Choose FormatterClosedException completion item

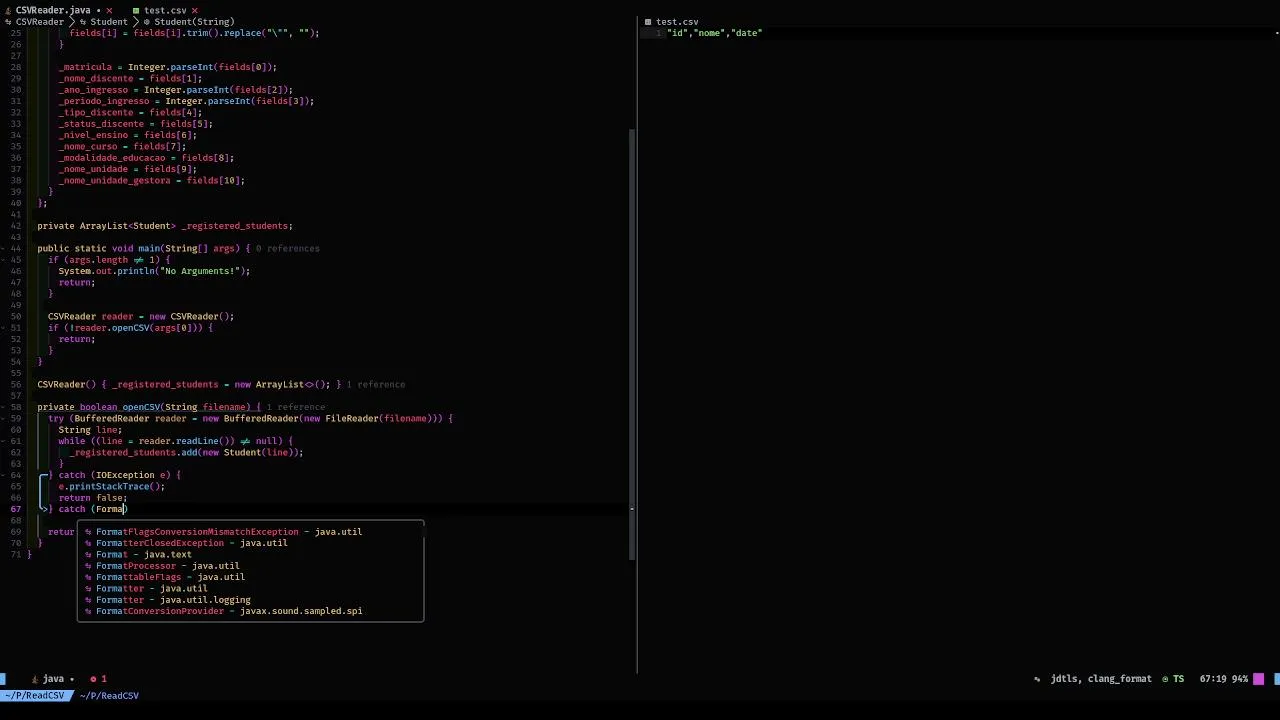pos(250,543)
